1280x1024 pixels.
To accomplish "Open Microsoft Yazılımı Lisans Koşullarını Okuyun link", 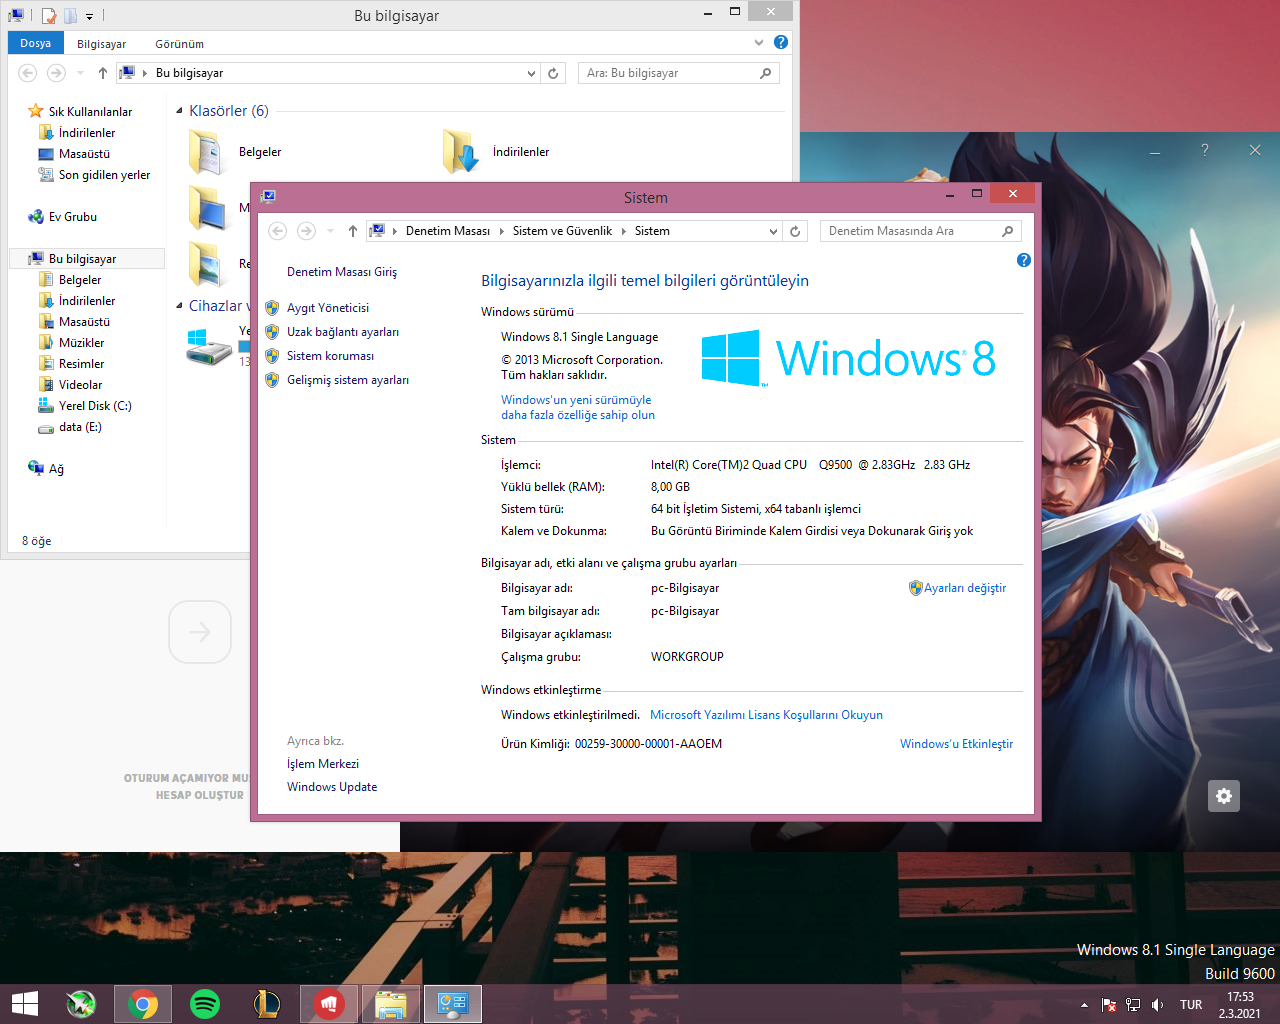I will pyautogui.click(x=766, y=715).
